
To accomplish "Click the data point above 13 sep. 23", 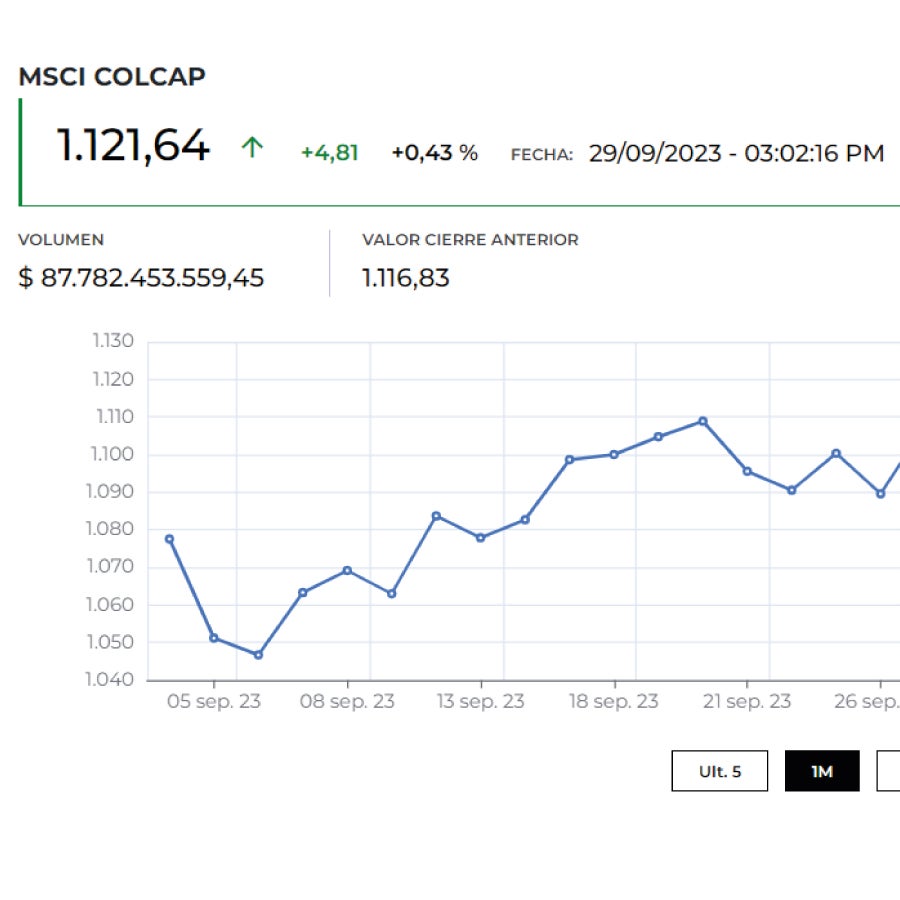I will (x=480, y=537).
